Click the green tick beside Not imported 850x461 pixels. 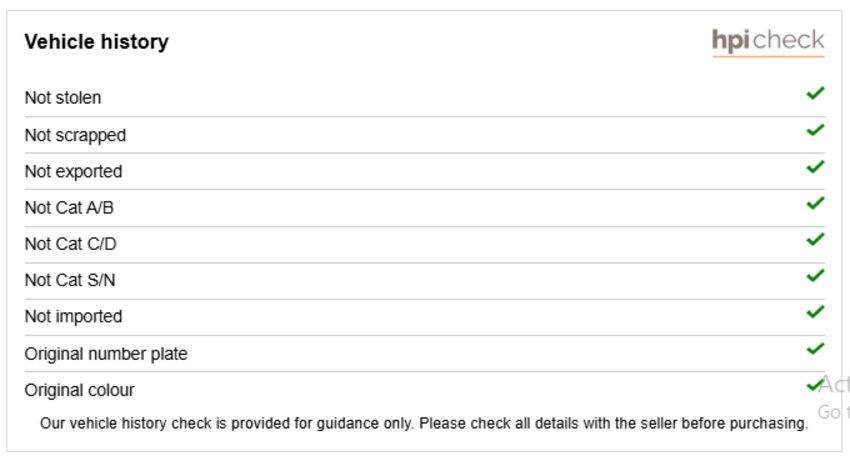tap(815, 312)
